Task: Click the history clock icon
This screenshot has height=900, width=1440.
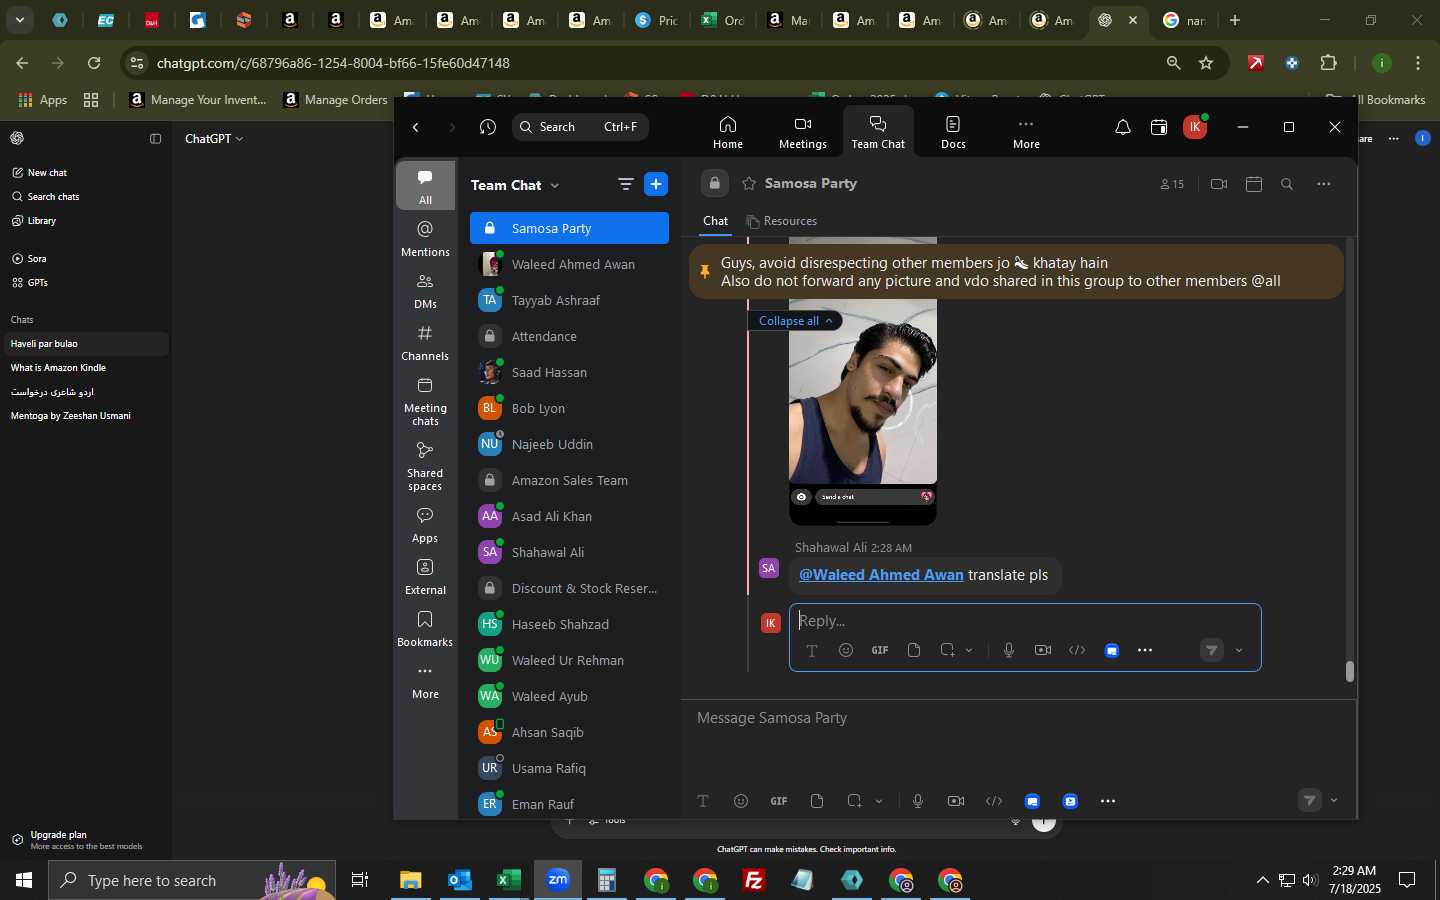Action: click(x=488, y=127)
